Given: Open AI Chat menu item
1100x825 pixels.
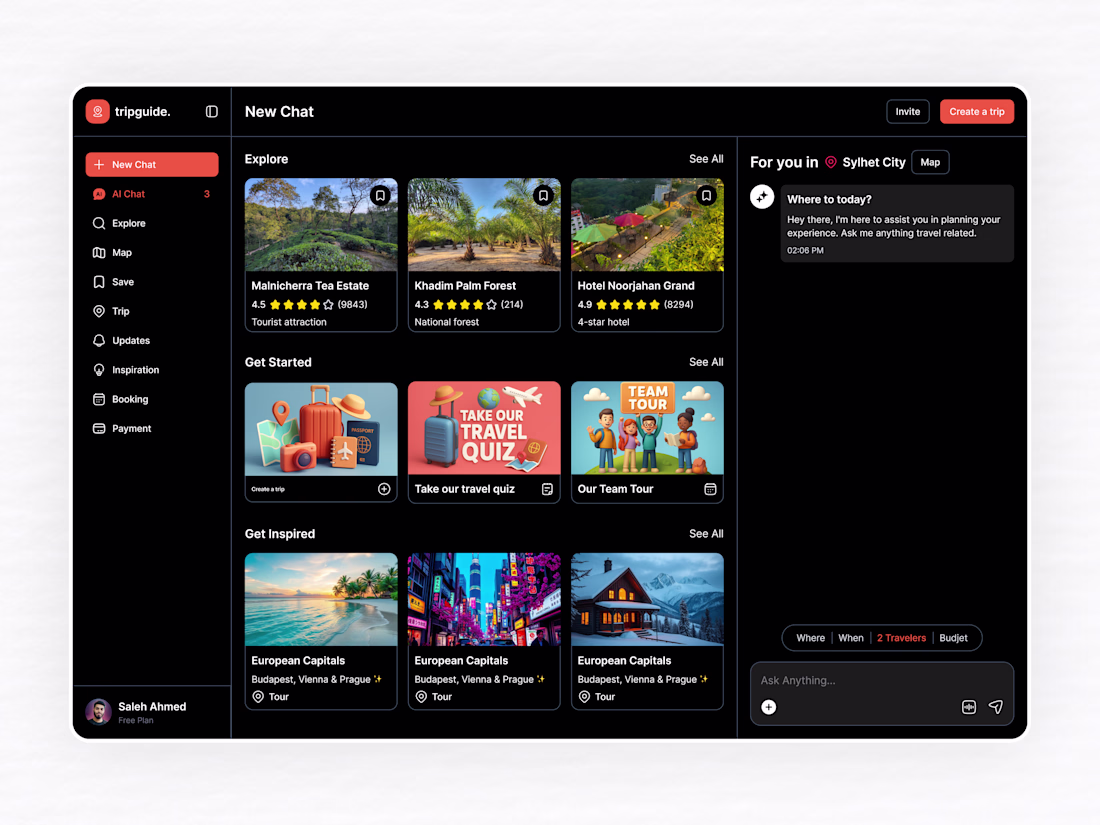Looking at the screenshot, I should 152,194.
